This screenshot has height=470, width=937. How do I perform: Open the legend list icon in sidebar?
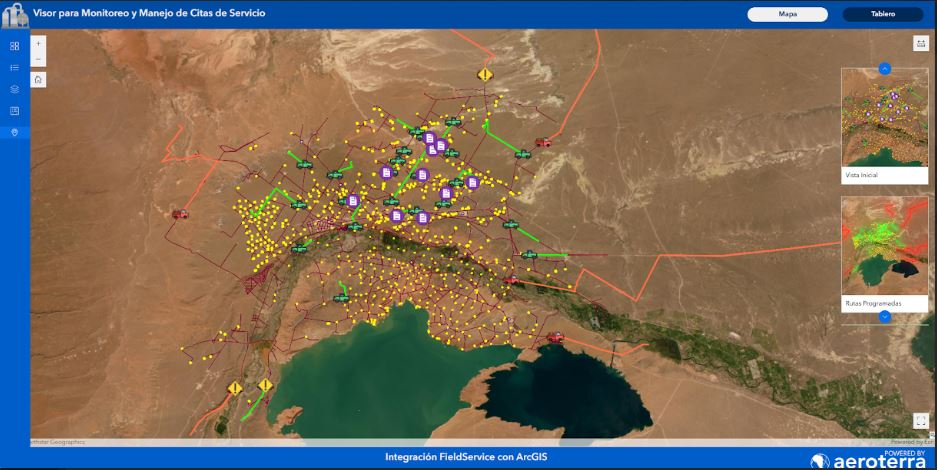14,68
